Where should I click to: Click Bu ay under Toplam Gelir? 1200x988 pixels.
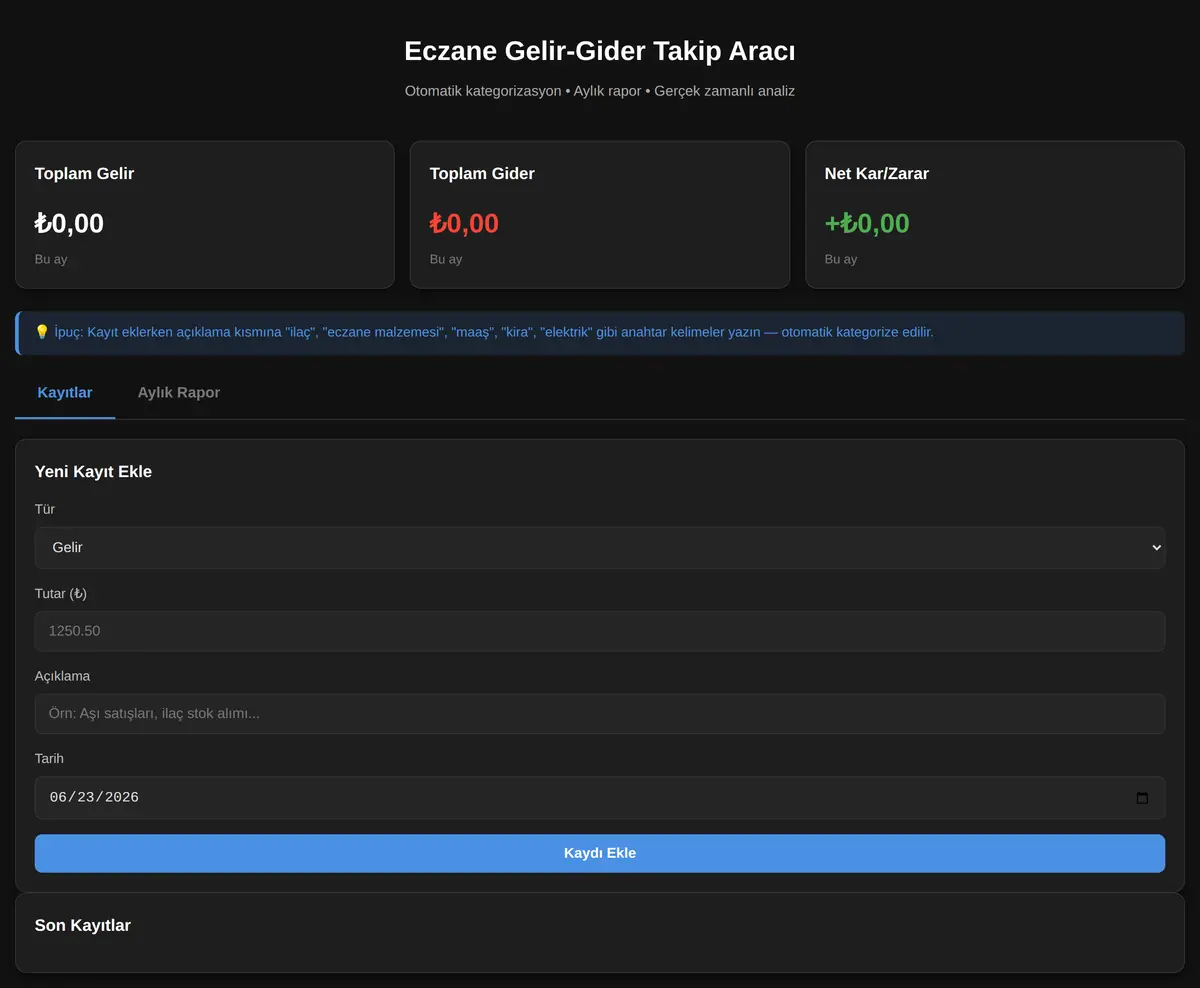51,259
